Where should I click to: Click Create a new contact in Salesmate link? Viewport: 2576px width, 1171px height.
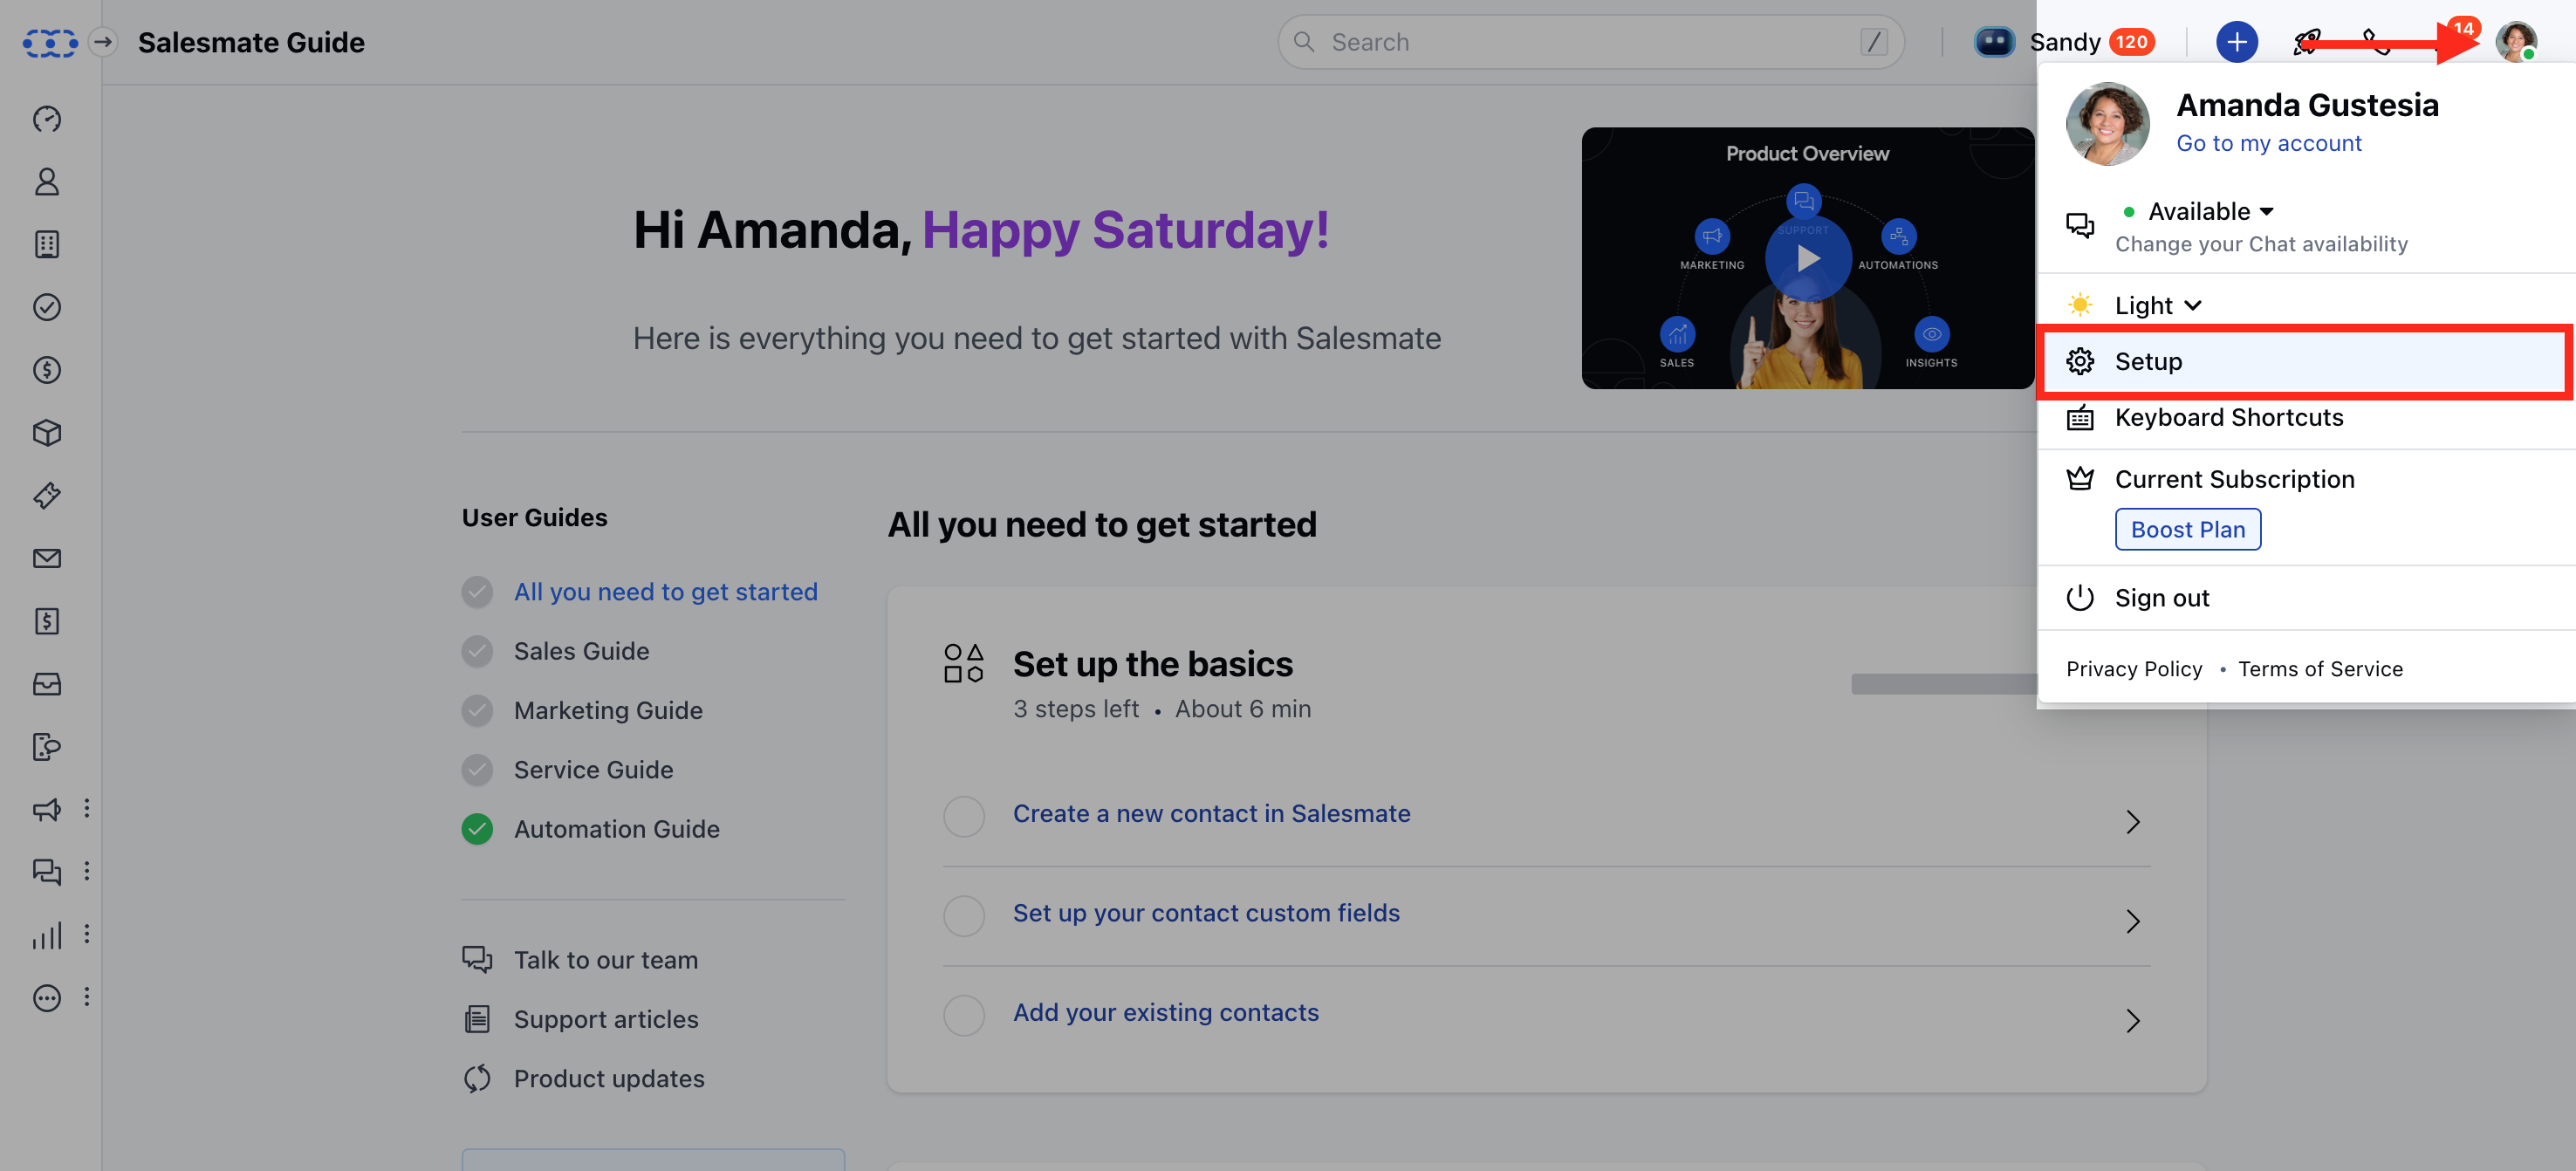tap(1211, 814)
